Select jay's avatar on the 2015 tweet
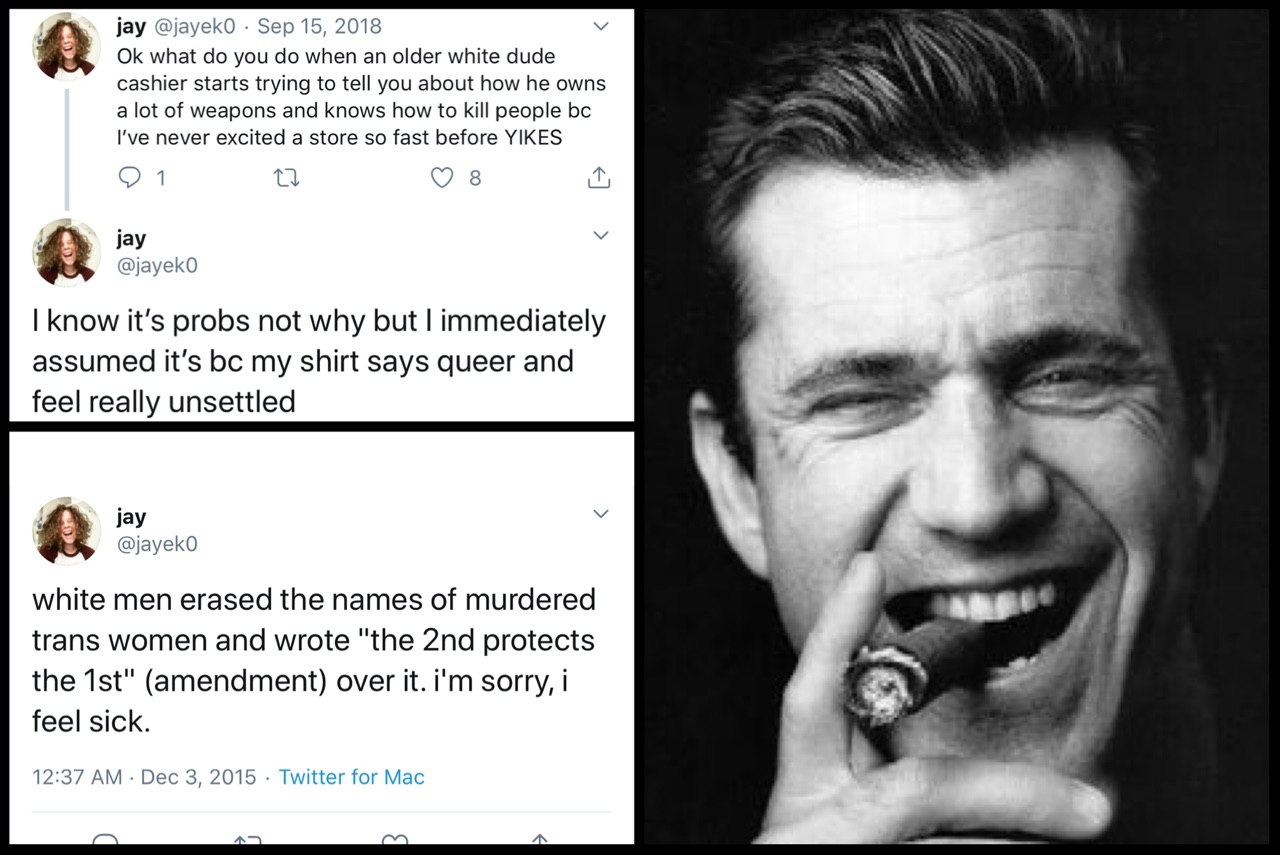This screenshot has width=1280, height=855. pyautogui.click(x=67, y=530)
